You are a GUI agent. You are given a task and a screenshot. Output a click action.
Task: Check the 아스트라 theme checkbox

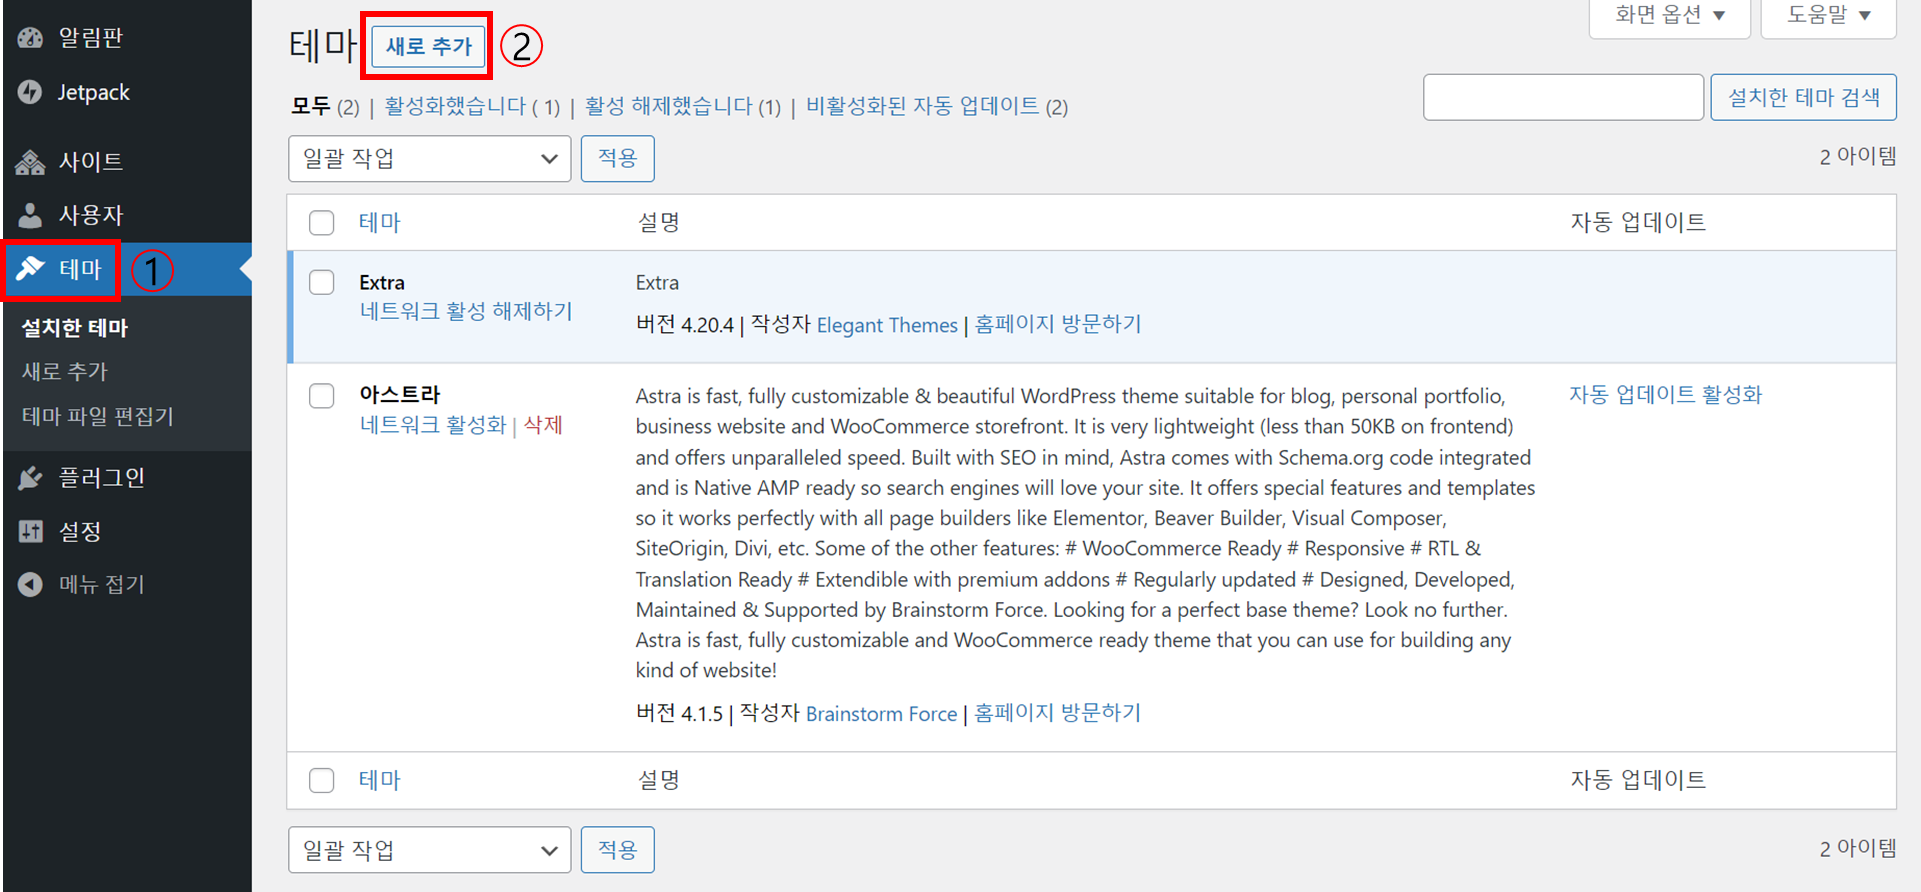click(322, 396)
